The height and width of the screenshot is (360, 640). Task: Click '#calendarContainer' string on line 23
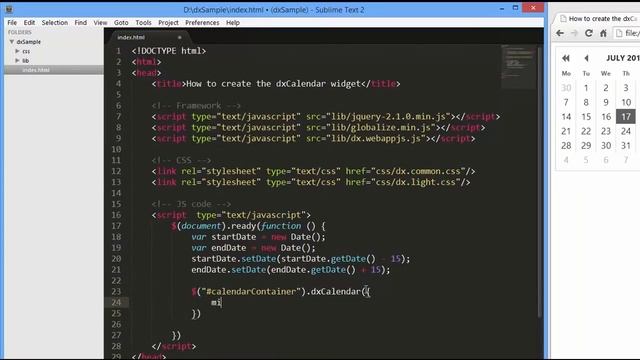(251, 291)
